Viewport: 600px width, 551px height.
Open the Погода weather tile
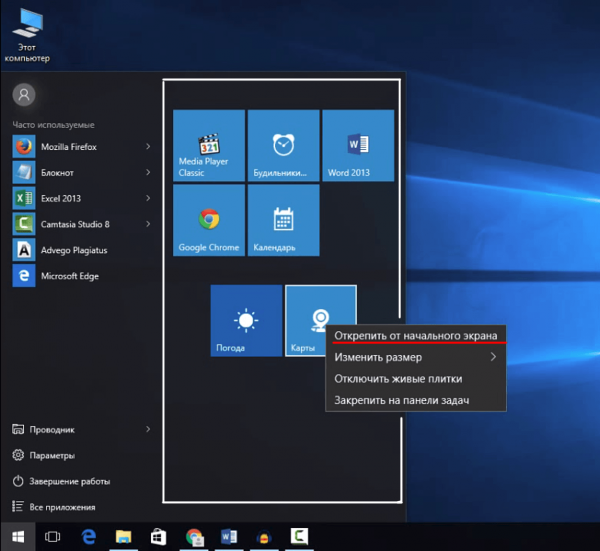(246, 321)
